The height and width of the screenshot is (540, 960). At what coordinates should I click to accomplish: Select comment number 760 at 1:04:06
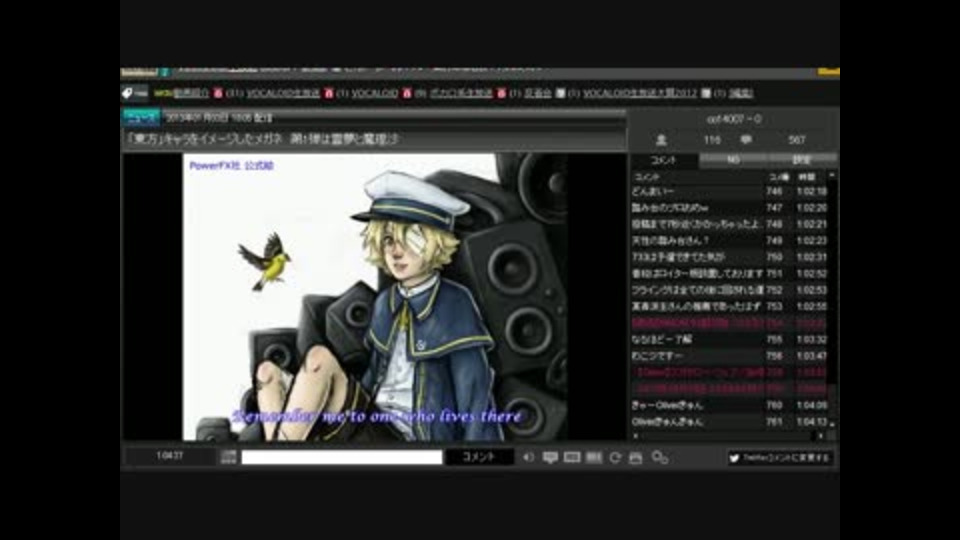pyautogui.click(x=729, y=405)
